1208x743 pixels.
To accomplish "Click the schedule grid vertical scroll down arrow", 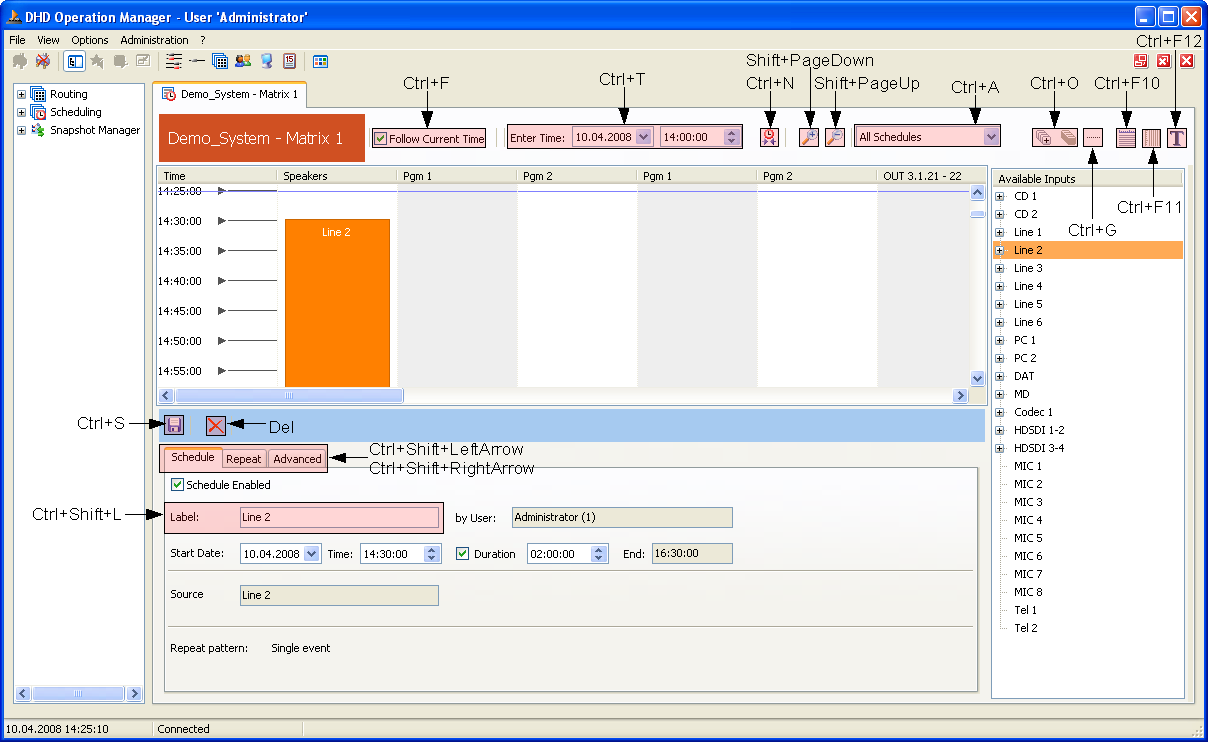I will (x=978, y=379).
